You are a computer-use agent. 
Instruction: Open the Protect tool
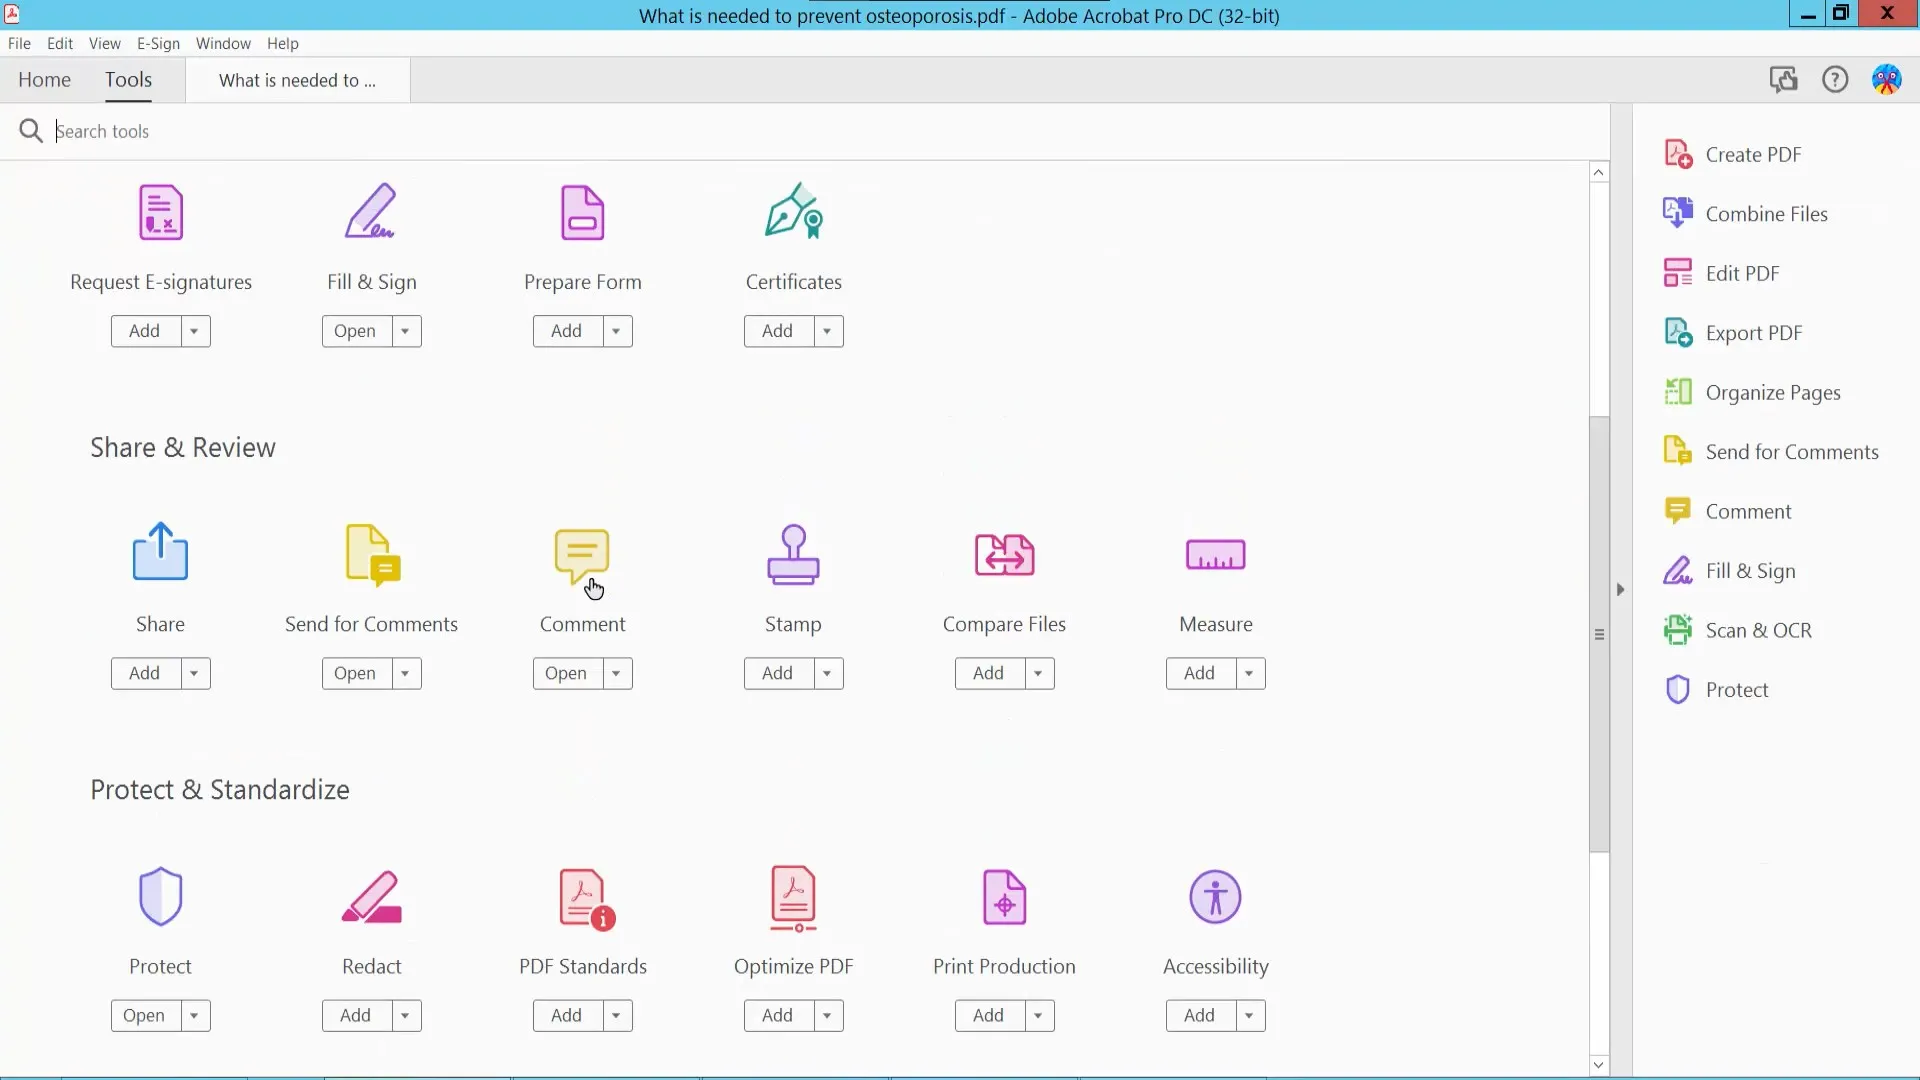(142, 1014)
